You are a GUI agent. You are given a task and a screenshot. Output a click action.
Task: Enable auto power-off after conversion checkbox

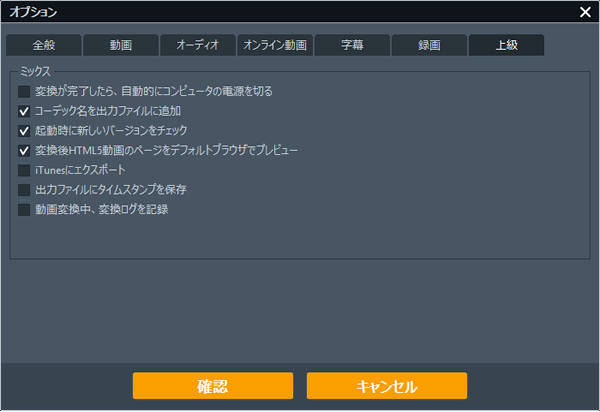[x=25, y=91]
